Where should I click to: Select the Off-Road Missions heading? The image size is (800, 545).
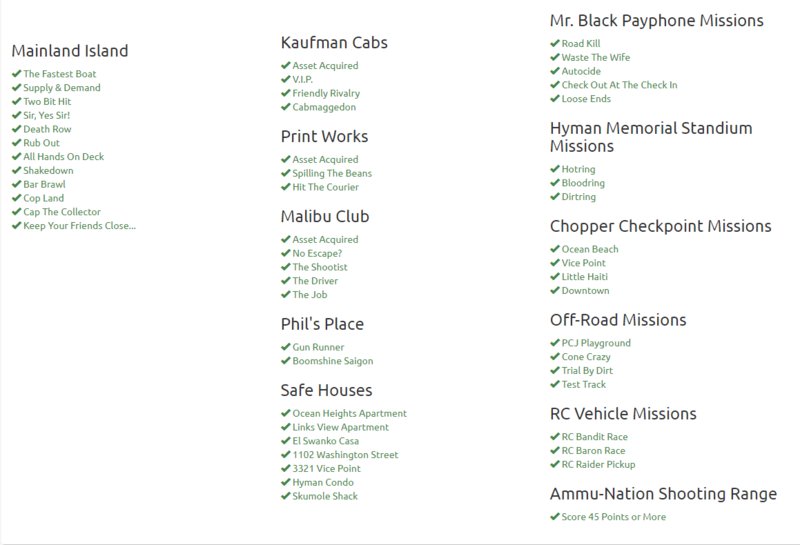[618, 320]
